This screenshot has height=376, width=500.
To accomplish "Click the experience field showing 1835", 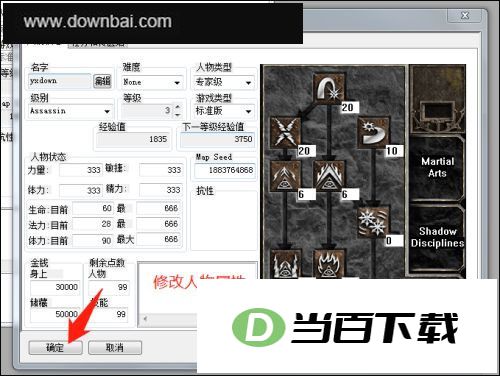I will (133, 139).
